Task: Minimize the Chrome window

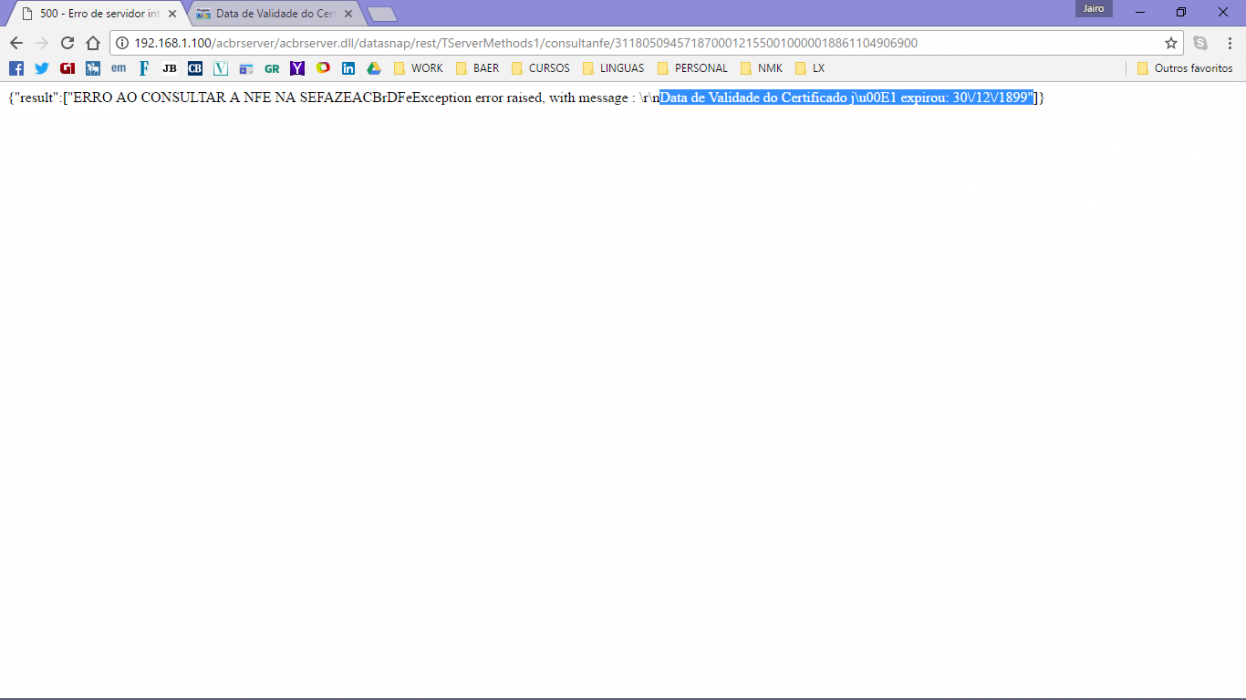Action: [1140, 12]
